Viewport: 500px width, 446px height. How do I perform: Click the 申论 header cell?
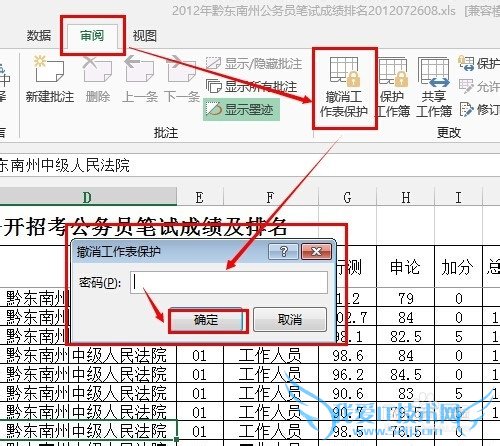(405, 267)
